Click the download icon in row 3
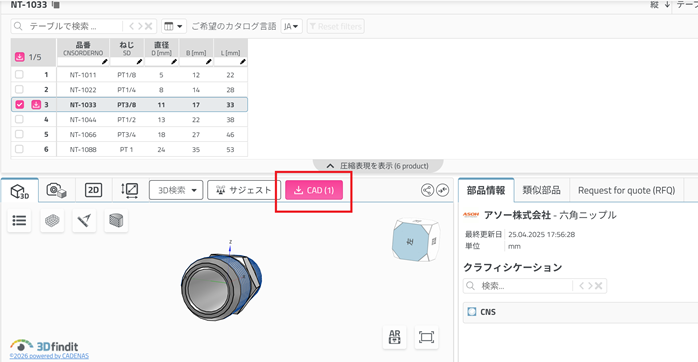 [36, 104]
